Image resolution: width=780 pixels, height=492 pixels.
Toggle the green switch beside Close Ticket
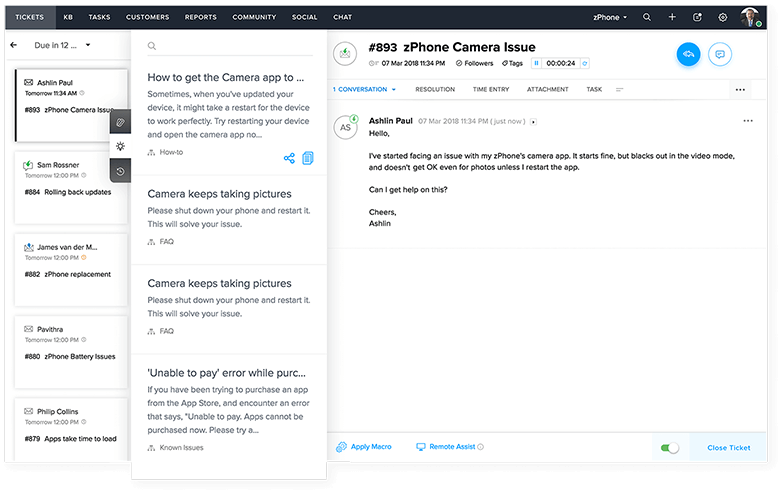coord(669,447)
